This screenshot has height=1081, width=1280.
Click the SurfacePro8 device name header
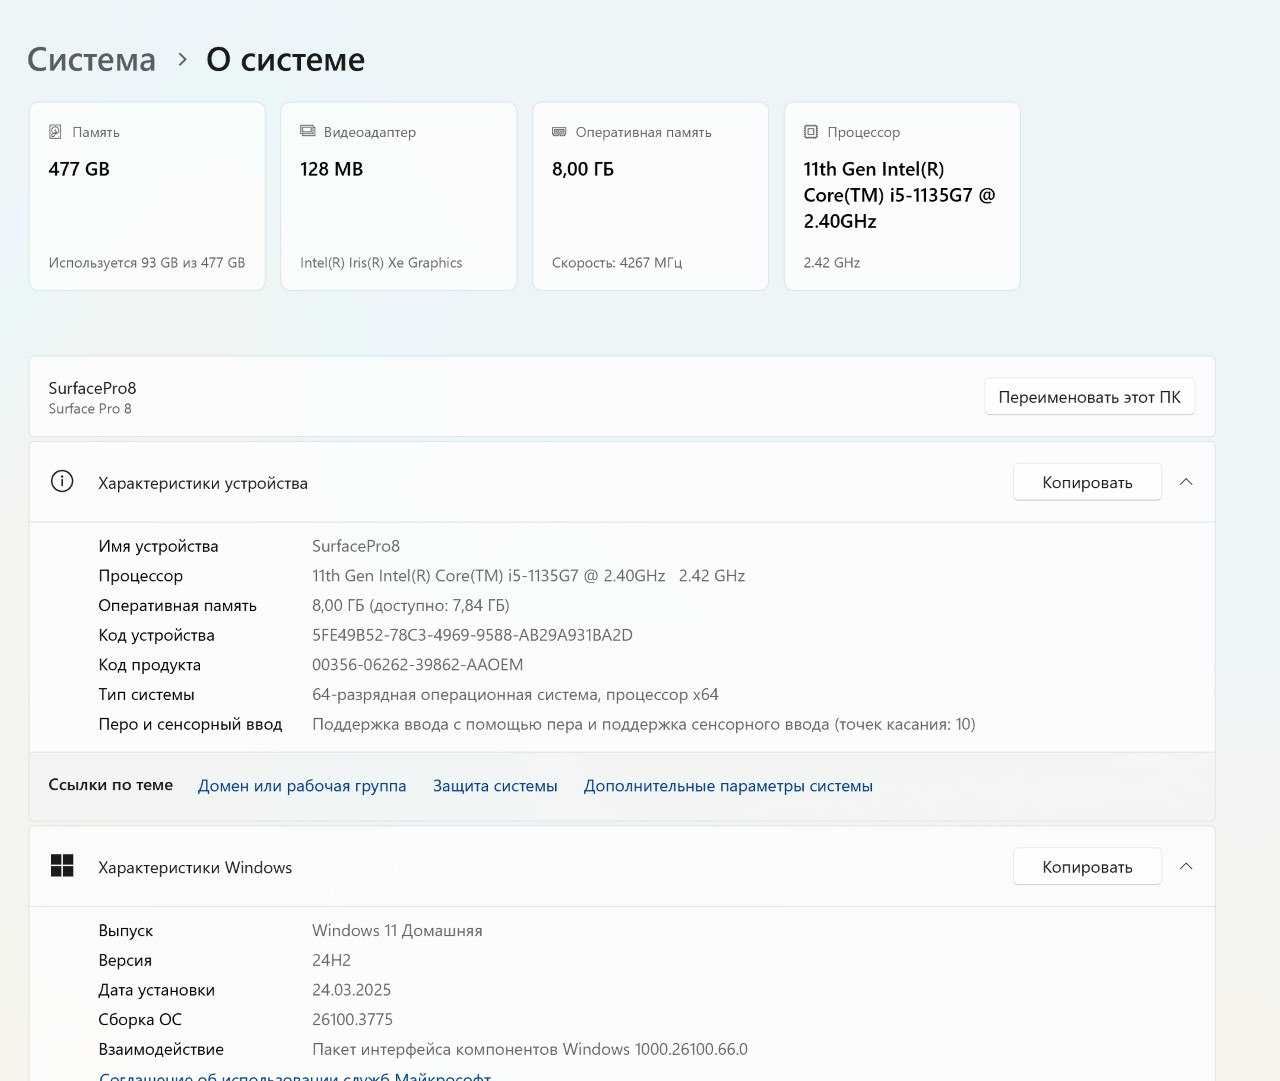pos(92,388)
